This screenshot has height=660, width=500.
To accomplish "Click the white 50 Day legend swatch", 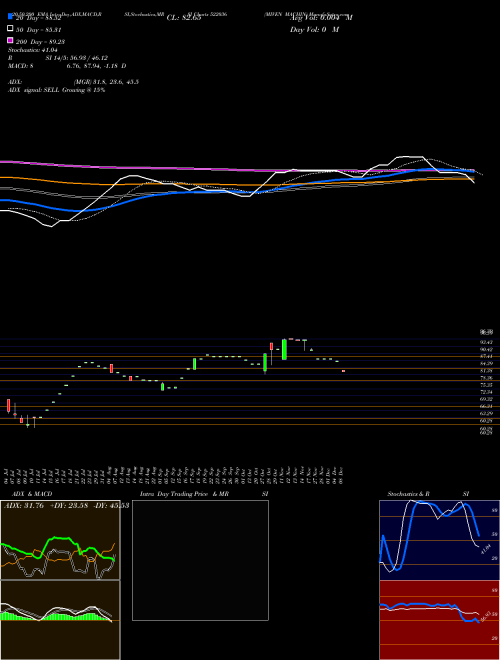I will coord(10,29).
